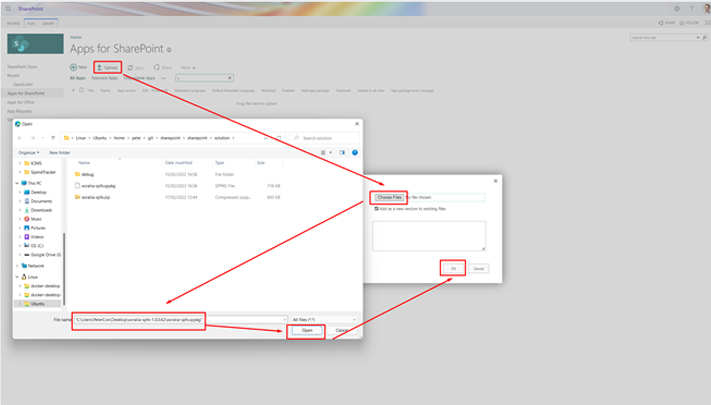Select the 'home' segment in the path bar
This screenshot has height=405, width=711.
click(x=119, y=138)
